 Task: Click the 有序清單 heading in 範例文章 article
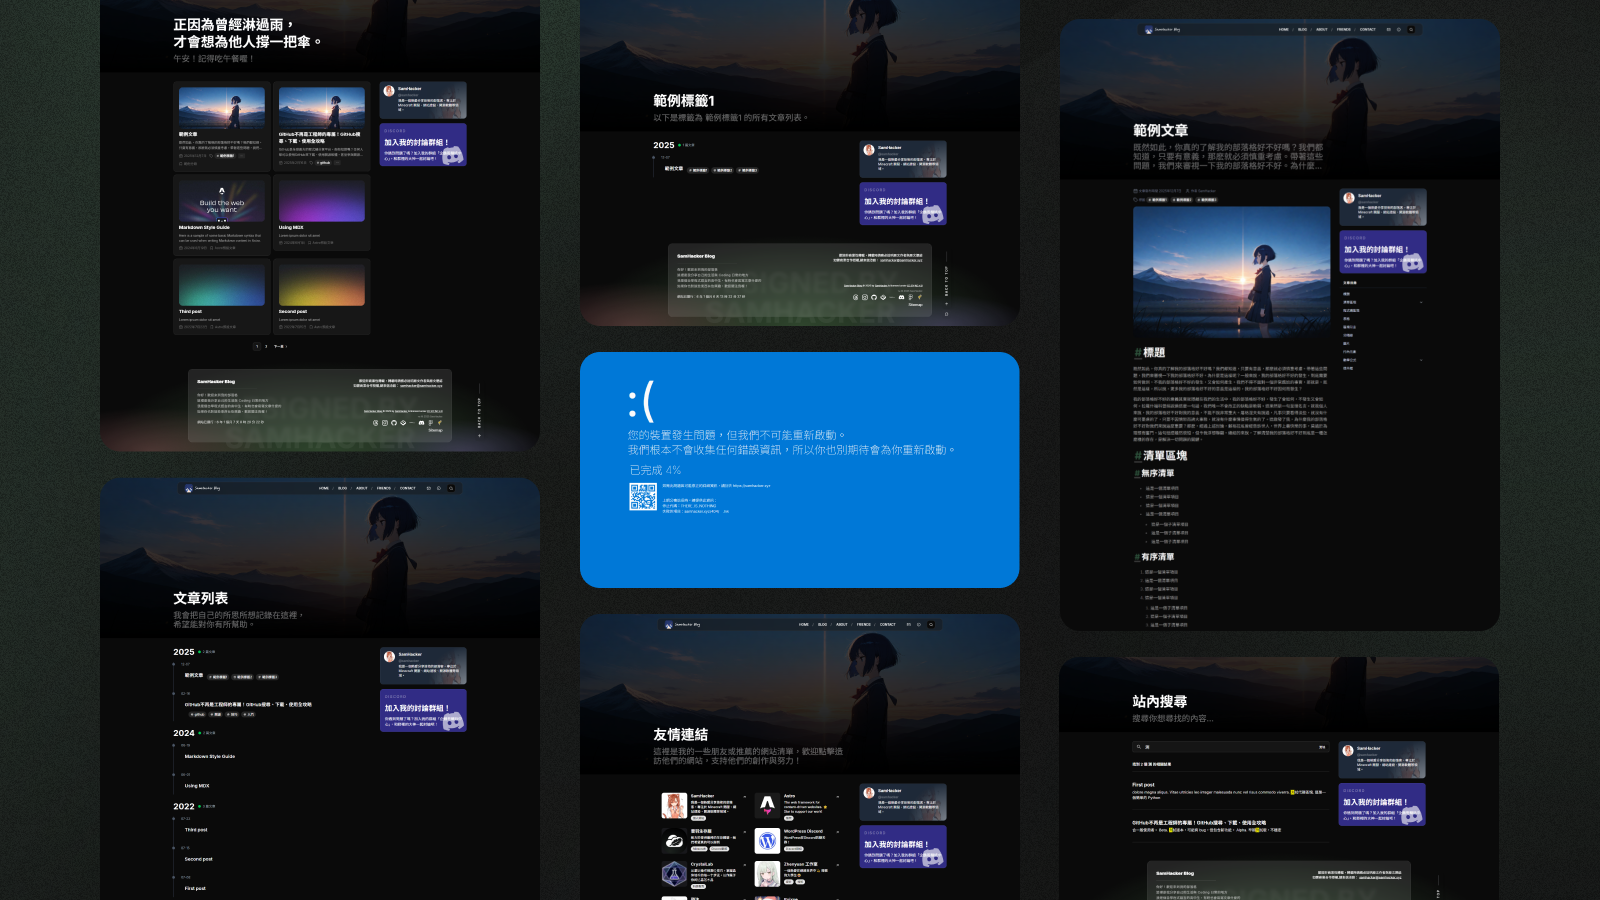coord(1158,557)
